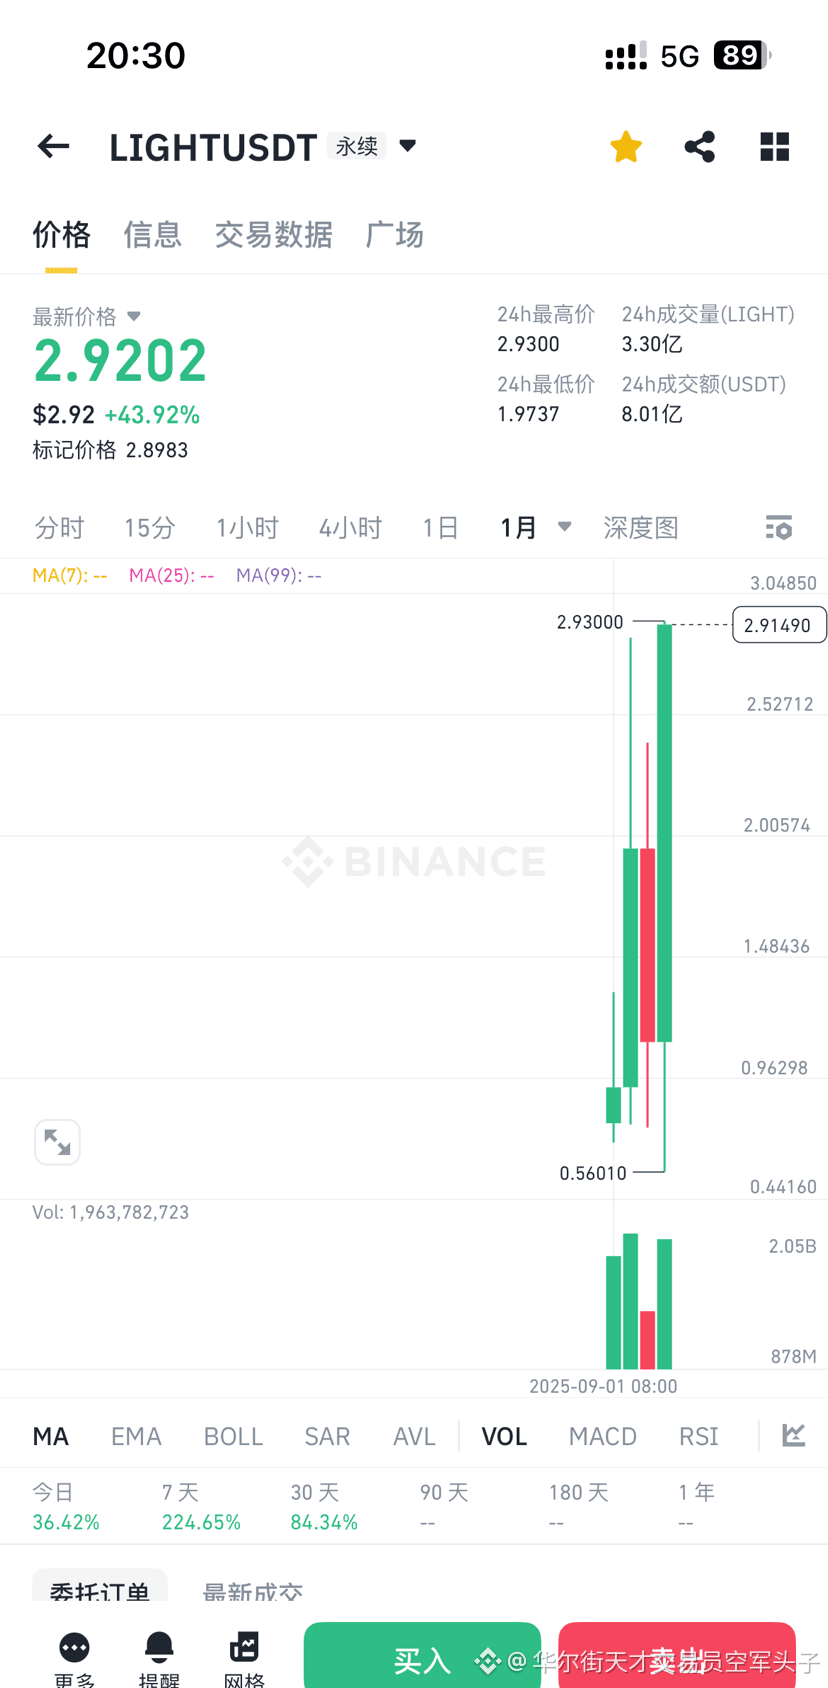Image resolution: width=828 pixels, height=1688 pixels.
Task: Switch to the 信息 tab
Action: click(x=153, y=235)
